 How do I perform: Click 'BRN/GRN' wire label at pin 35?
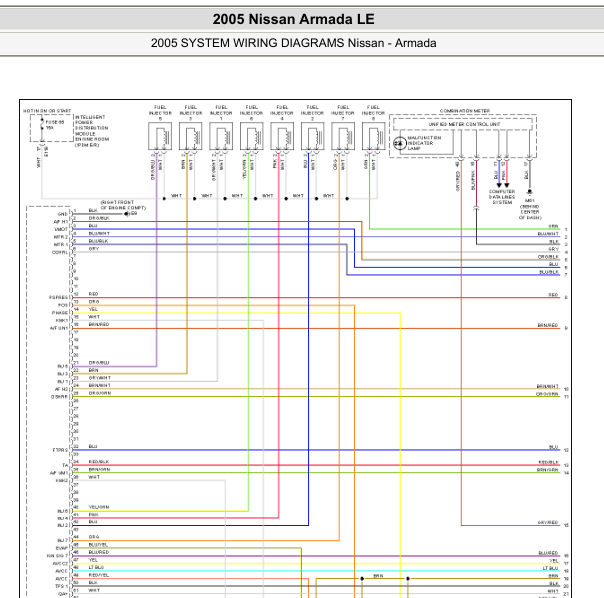pos(99,469)
